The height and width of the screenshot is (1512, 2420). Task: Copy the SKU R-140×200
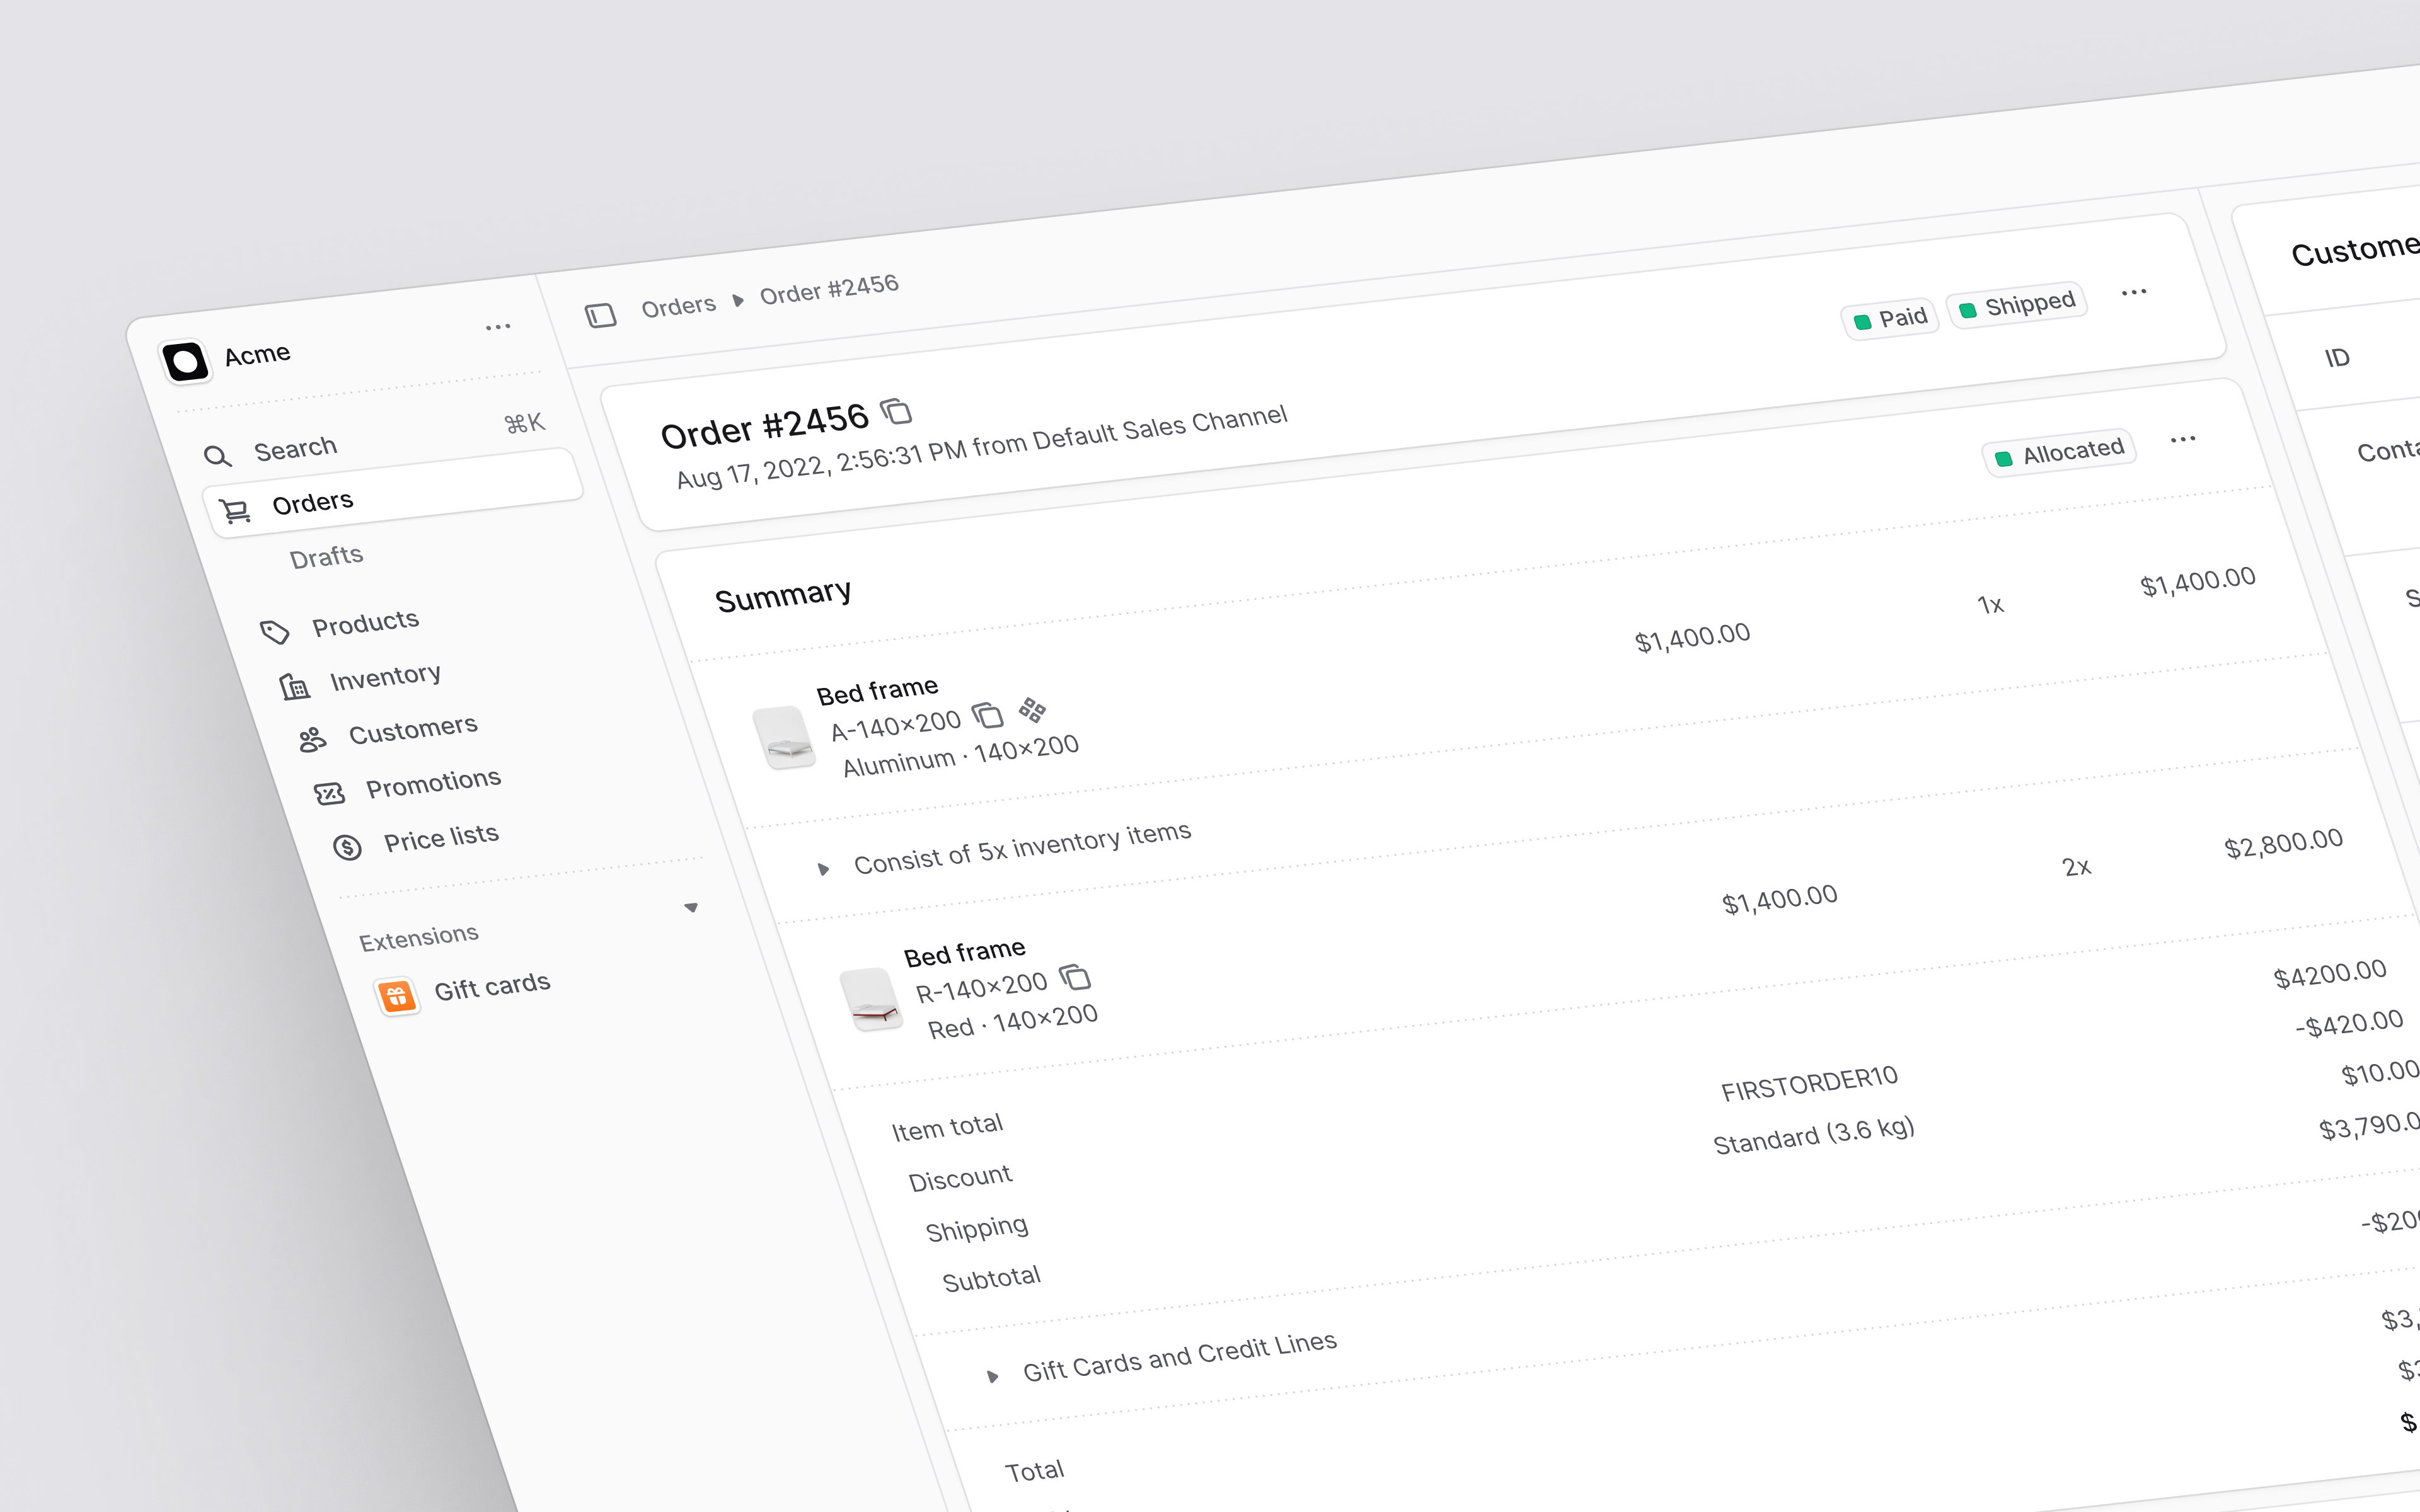point(1075,977)
